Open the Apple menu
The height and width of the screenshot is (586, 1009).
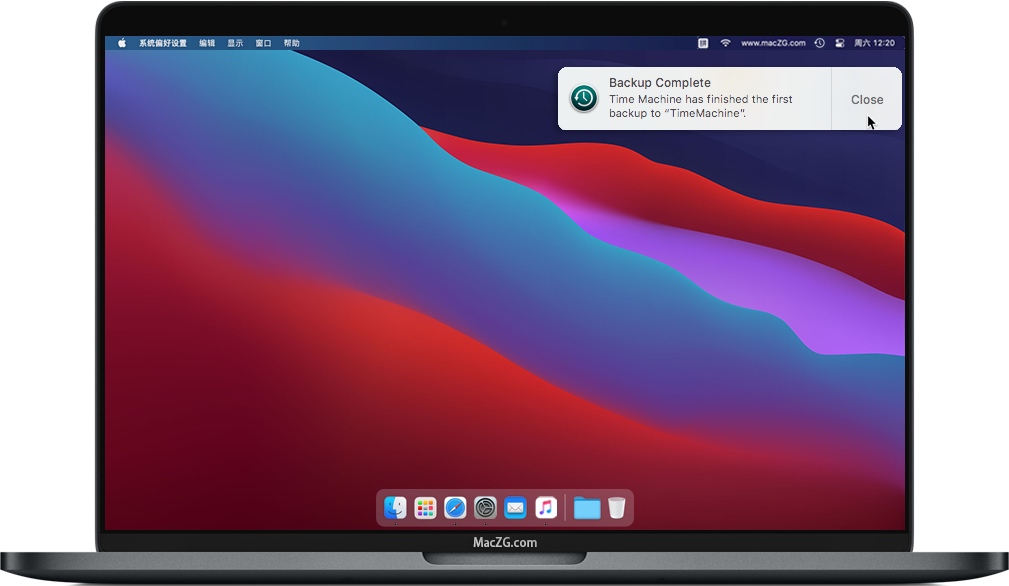point(122,43)
